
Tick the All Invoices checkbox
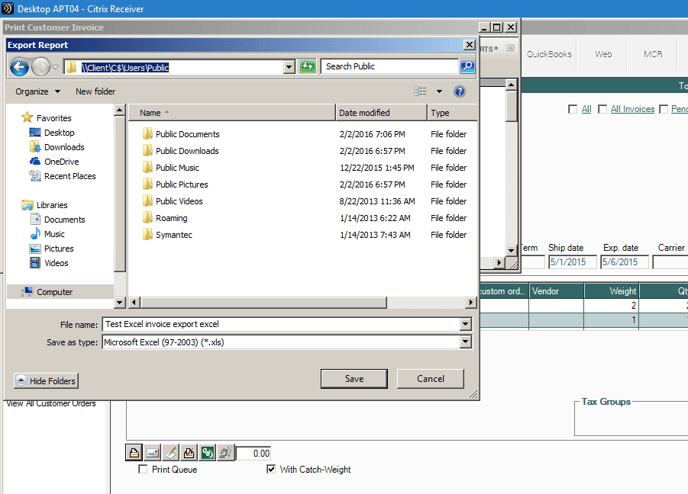point(603,109)
